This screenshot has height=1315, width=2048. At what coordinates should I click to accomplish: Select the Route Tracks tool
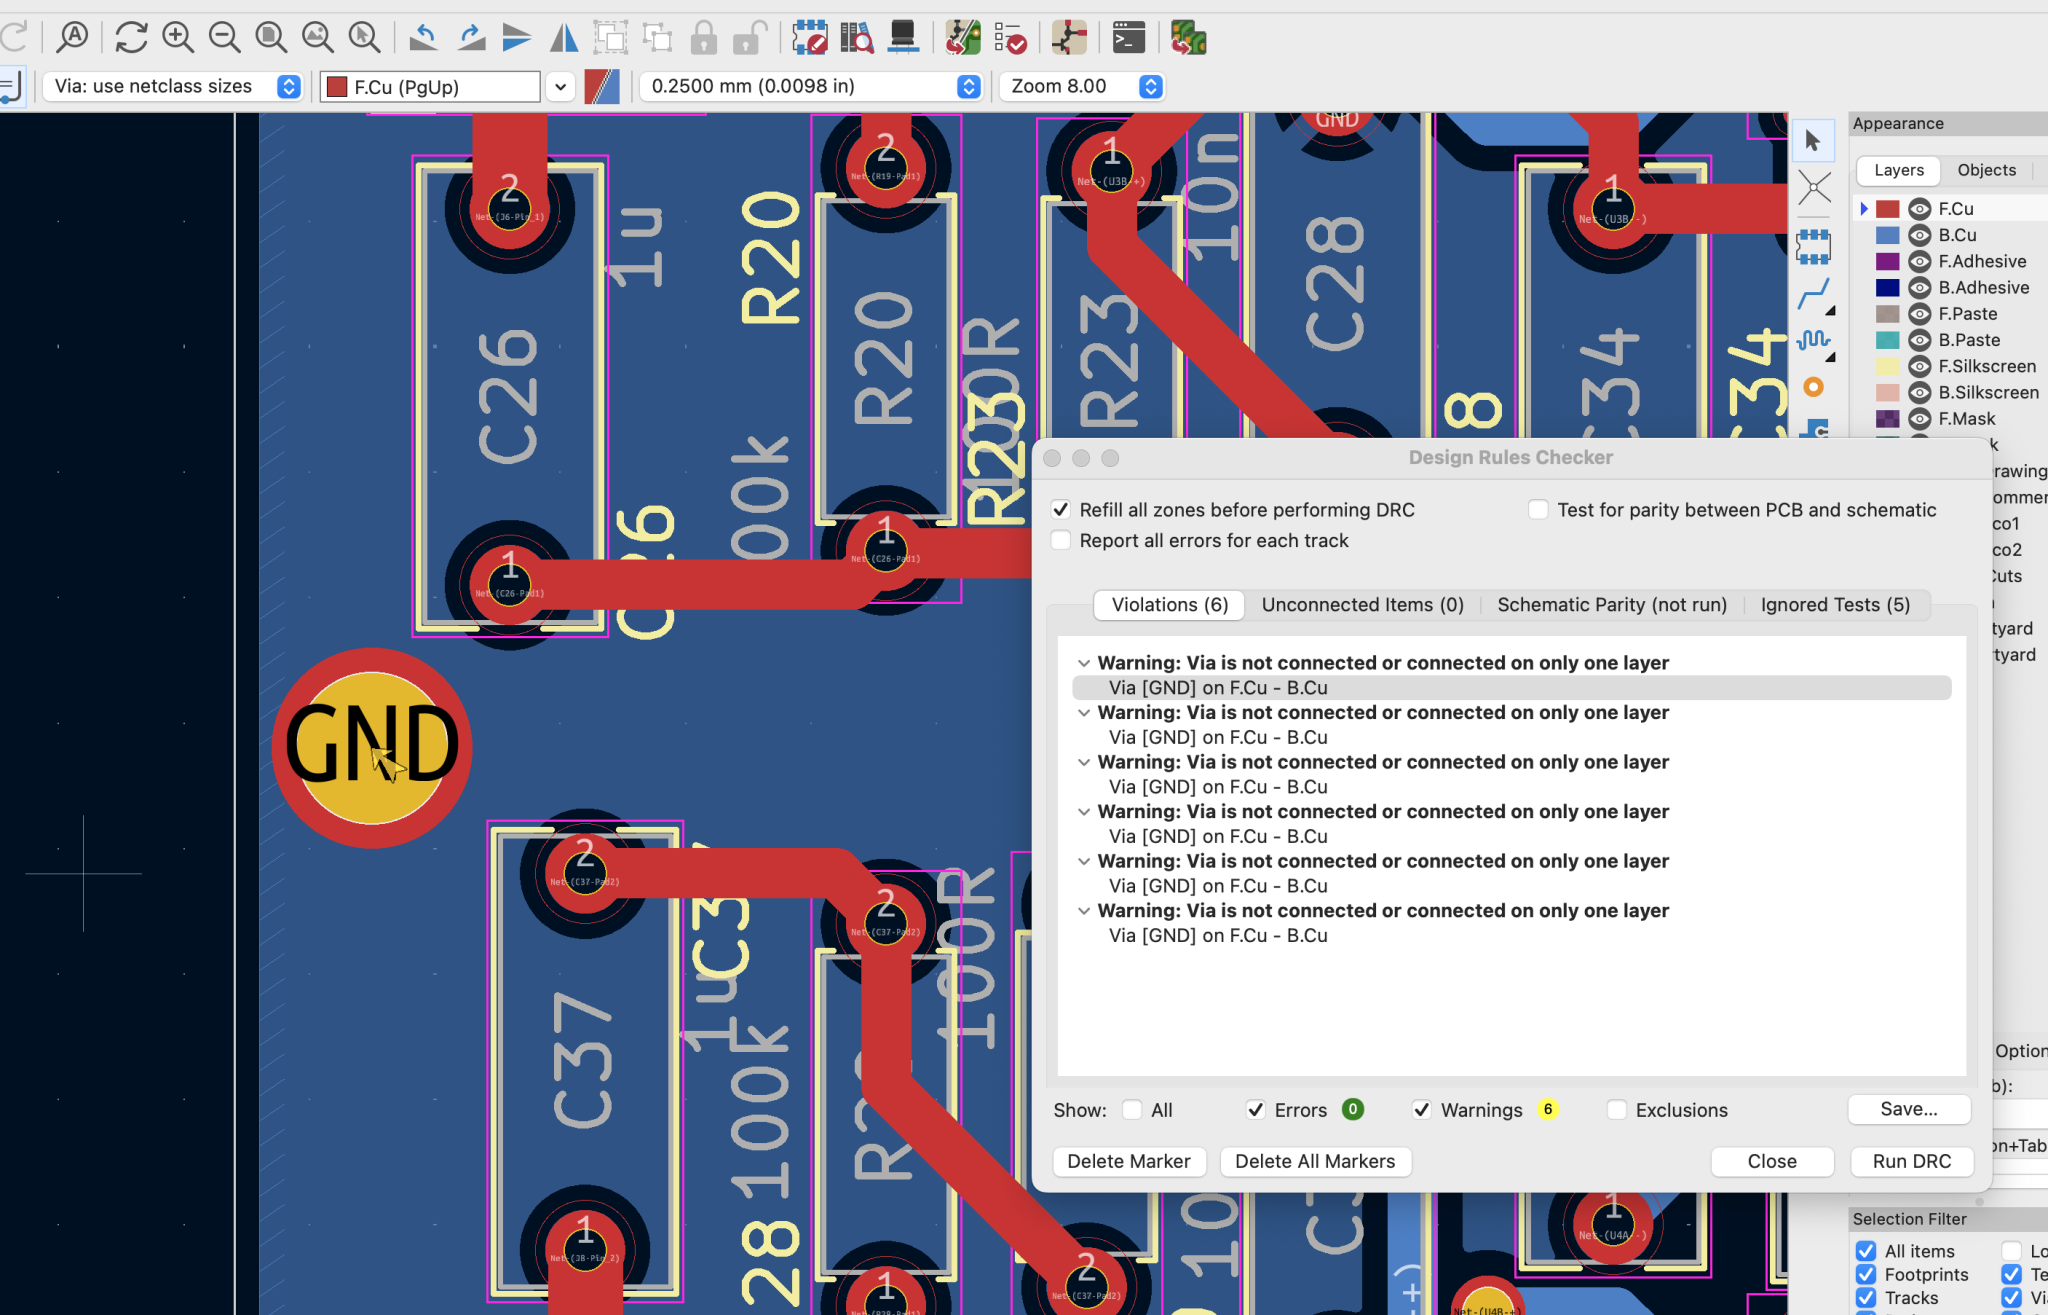(x=1813, y=294)
